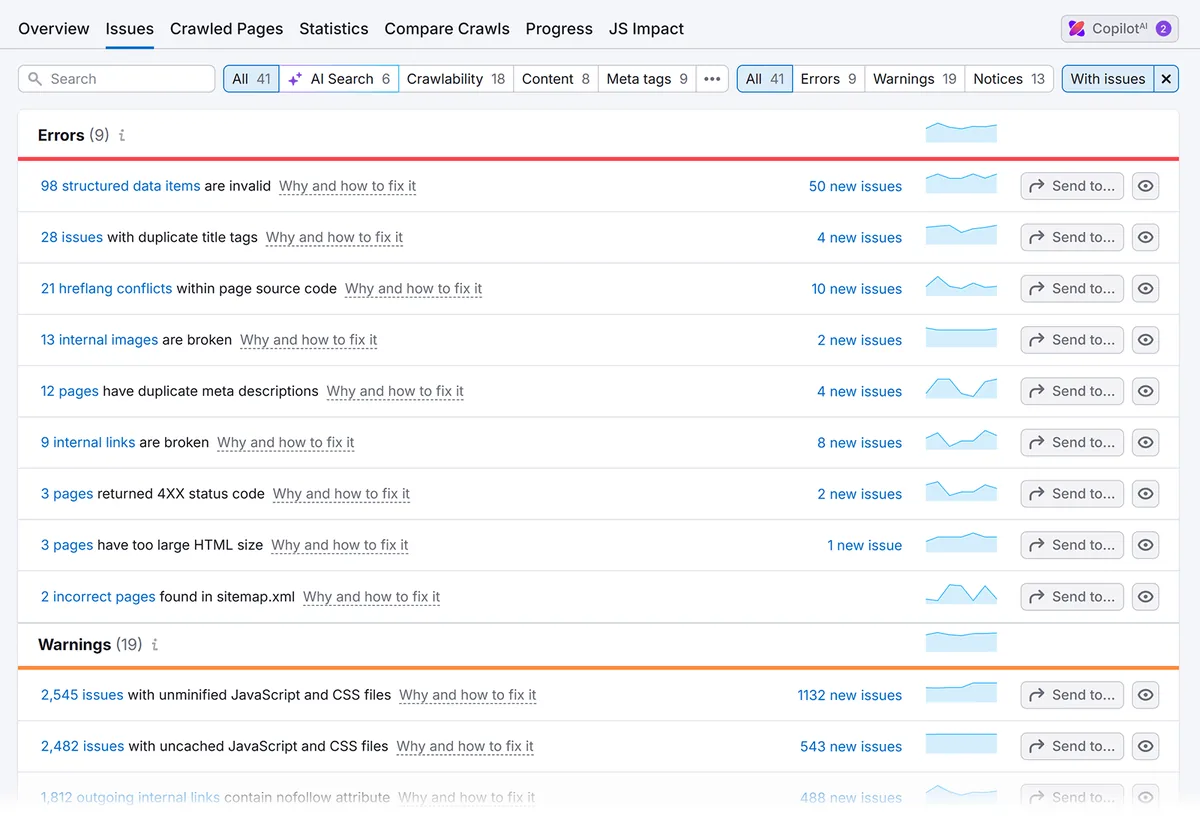Viewport: 1200px width, 818px height.
Task: Click the issues search field
Action: click(117, 79)
